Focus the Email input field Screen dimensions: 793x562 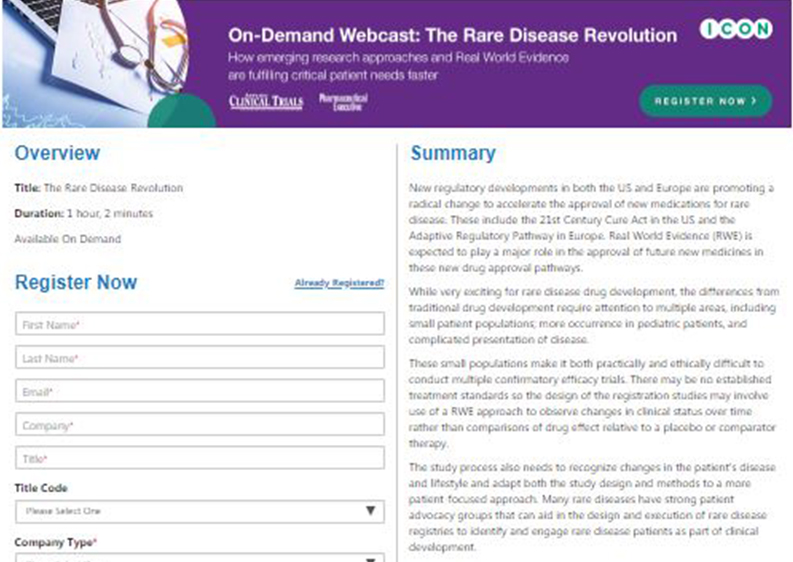tap(200, 391)
